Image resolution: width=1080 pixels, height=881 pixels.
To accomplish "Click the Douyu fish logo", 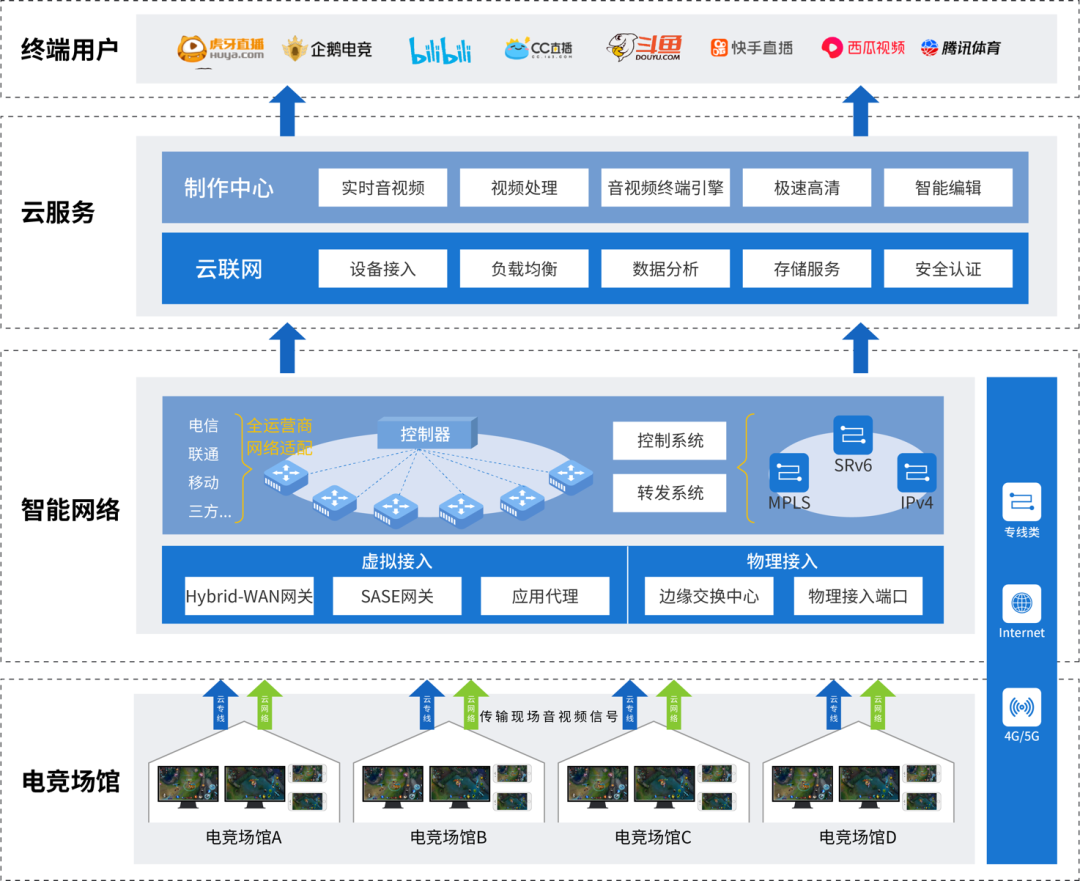I will [x=644, y=47].
